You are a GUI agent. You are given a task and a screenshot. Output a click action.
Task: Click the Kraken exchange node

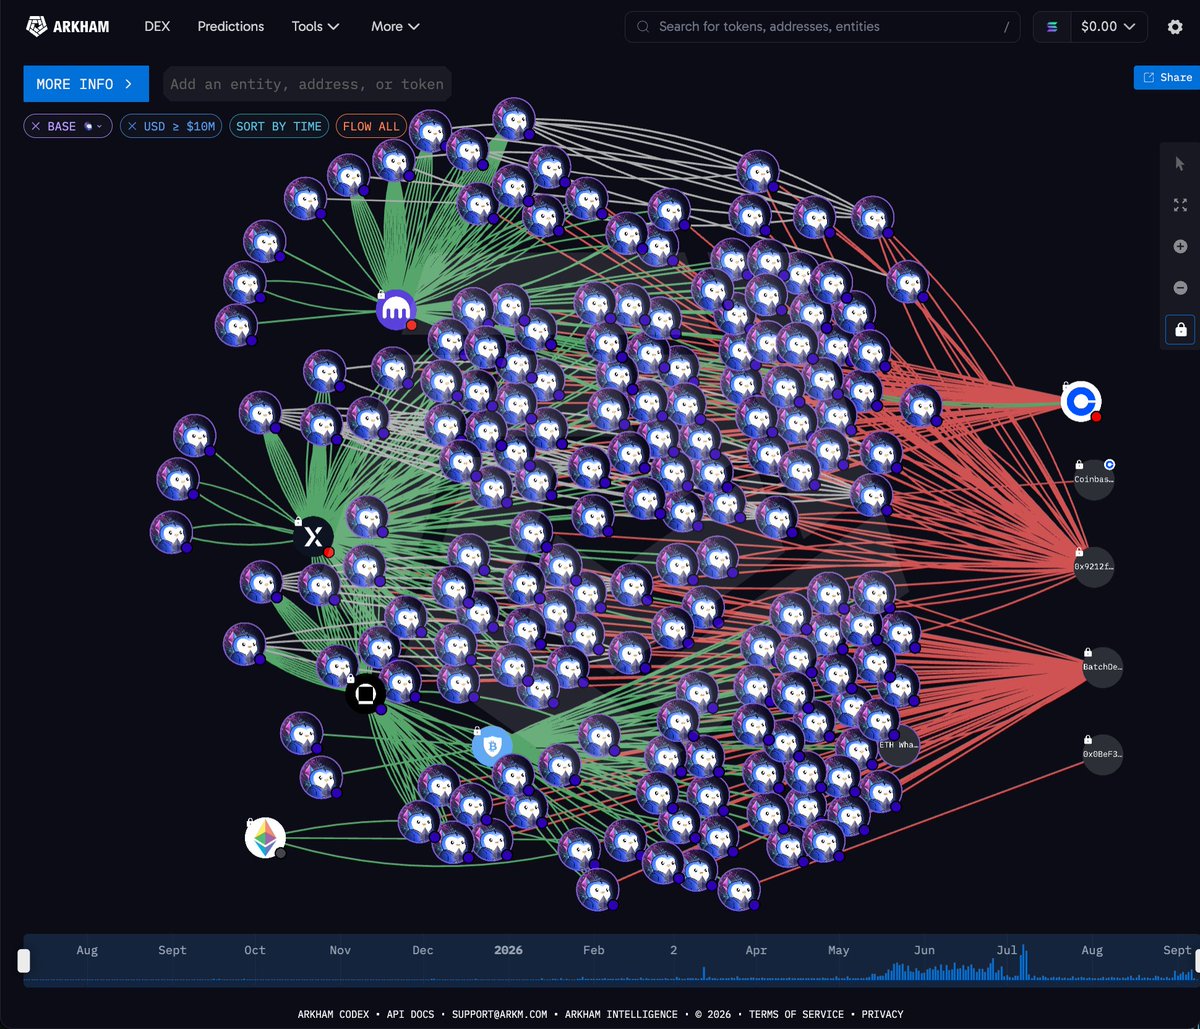click(x=396, y=310)
